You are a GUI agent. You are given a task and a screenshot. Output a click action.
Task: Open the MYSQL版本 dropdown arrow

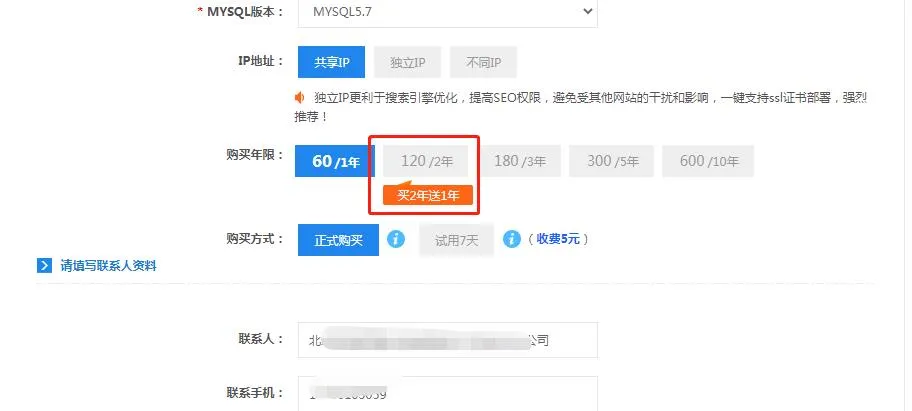(587, 11)
